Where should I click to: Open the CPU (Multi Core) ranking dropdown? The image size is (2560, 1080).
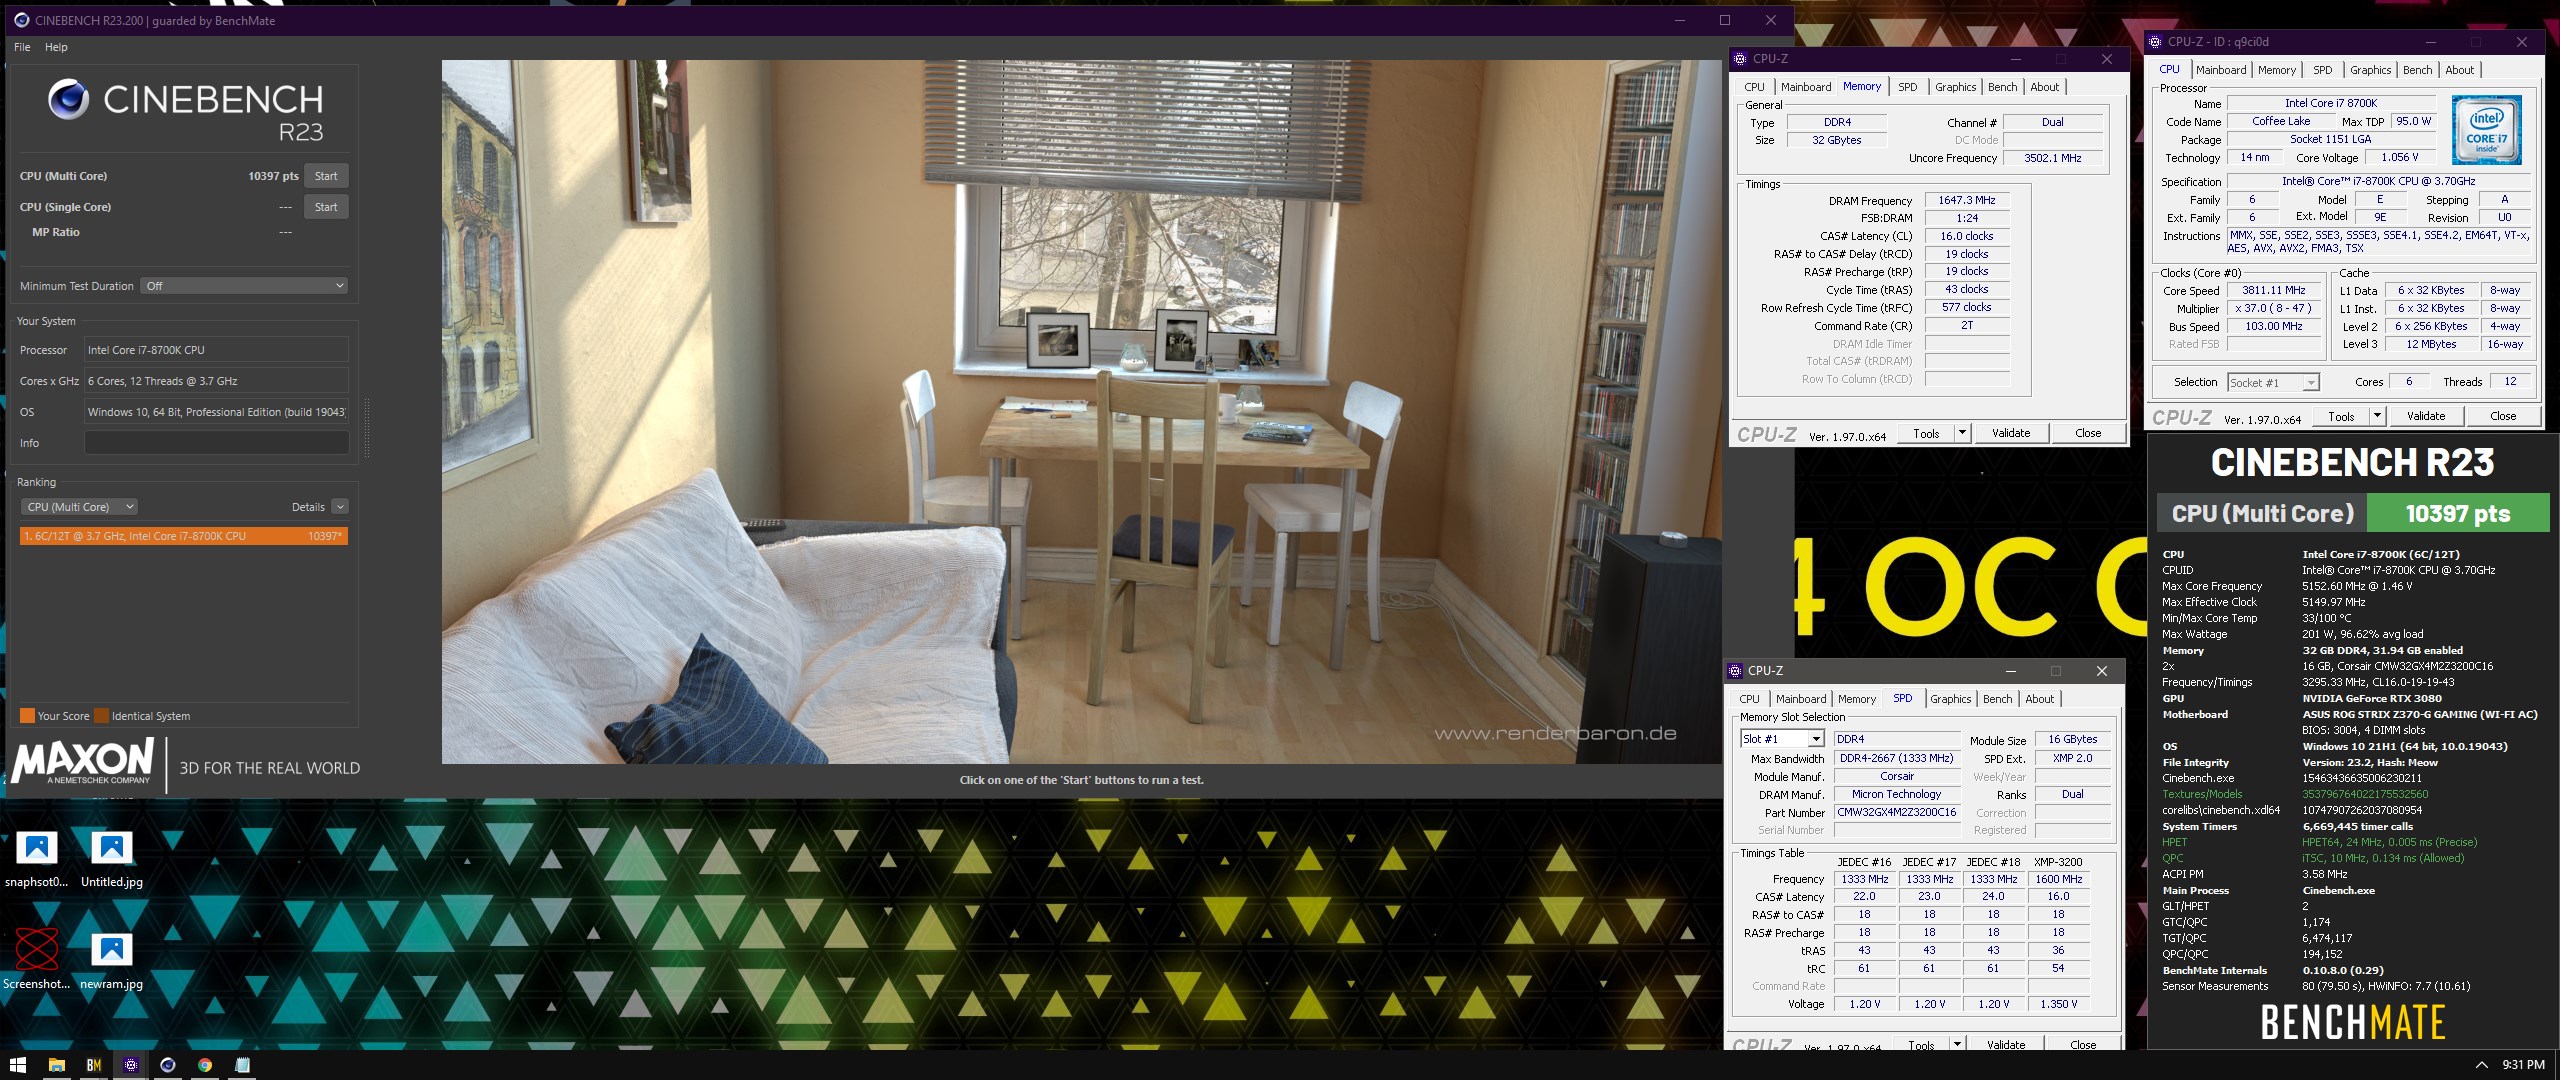click(x=79, y=507)
